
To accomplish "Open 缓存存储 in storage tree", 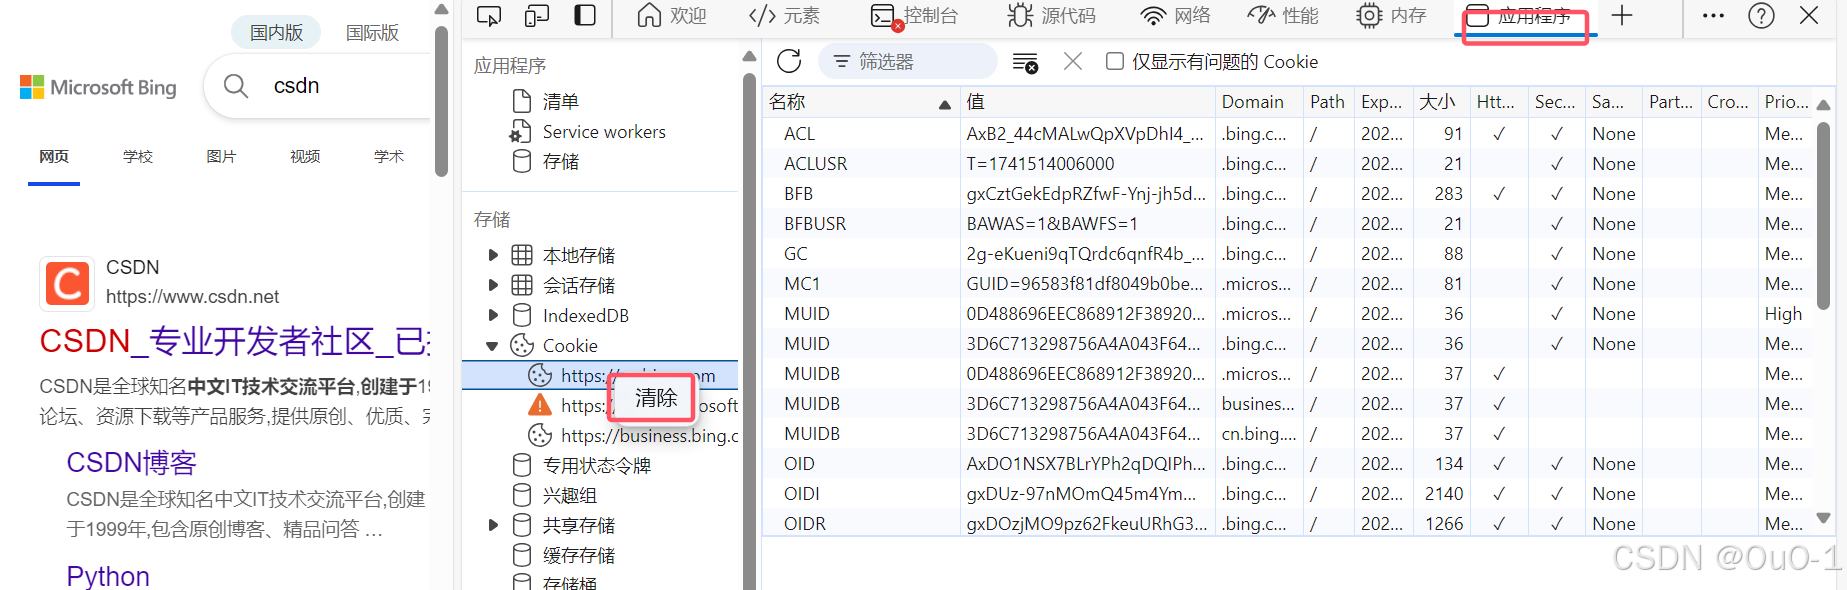I will pos(579,556).
